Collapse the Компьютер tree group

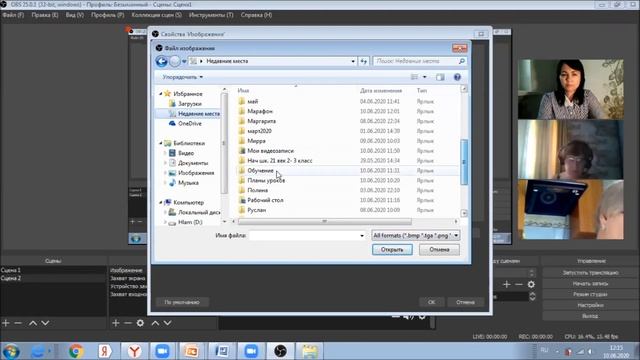161,202
